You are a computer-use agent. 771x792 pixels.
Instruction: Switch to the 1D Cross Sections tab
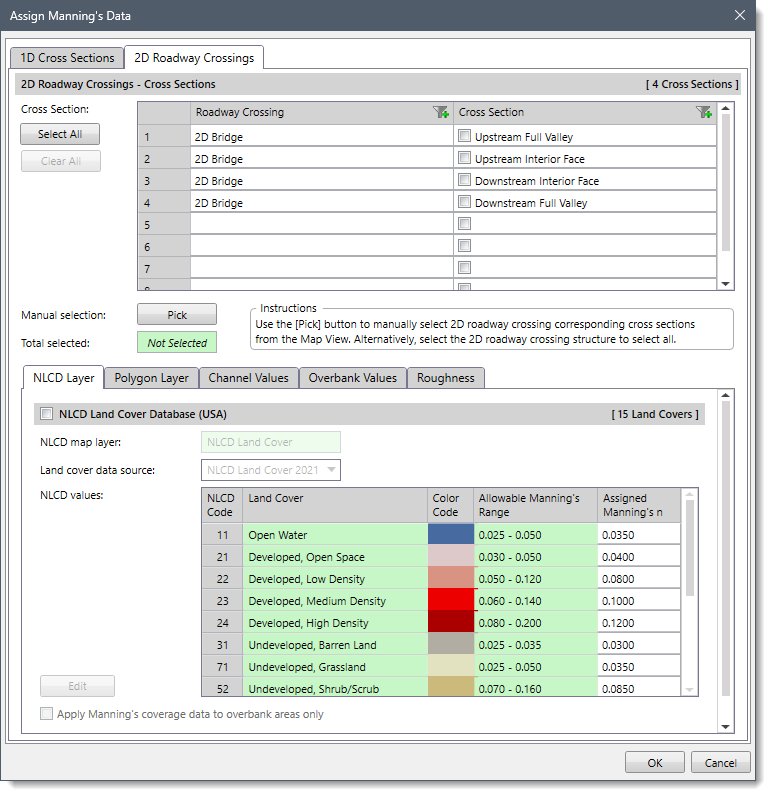pos(68,58)
